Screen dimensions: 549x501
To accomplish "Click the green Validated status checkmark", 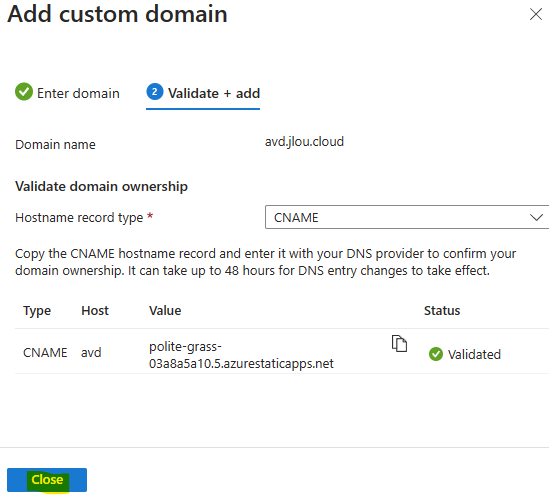I will point(436,354).
